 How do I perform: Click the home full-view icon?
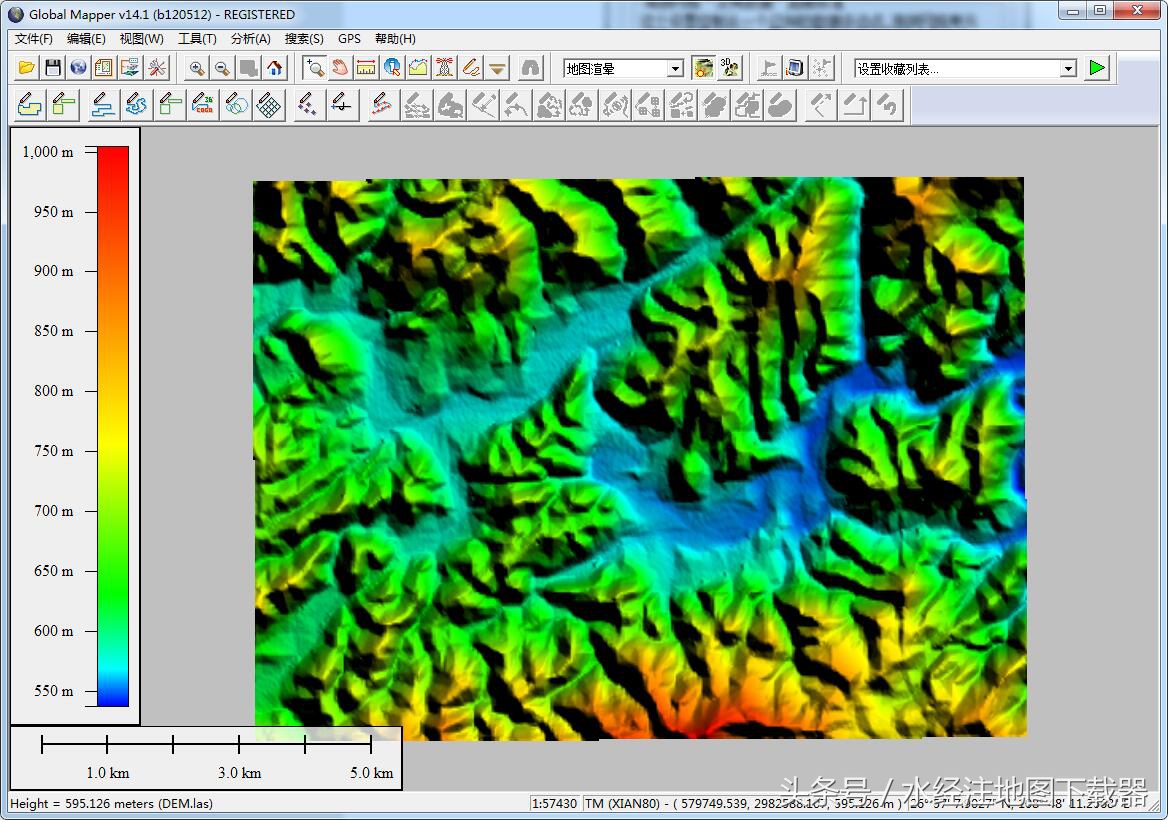coord(275,68)
